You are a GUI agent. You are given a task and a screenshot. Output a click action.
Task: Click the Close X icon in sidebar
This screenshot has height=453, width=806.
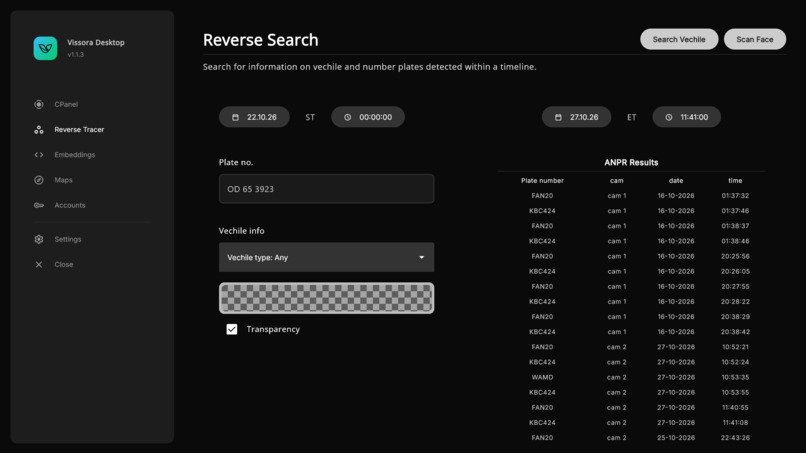pyautogui.click(x=39, y=264)
